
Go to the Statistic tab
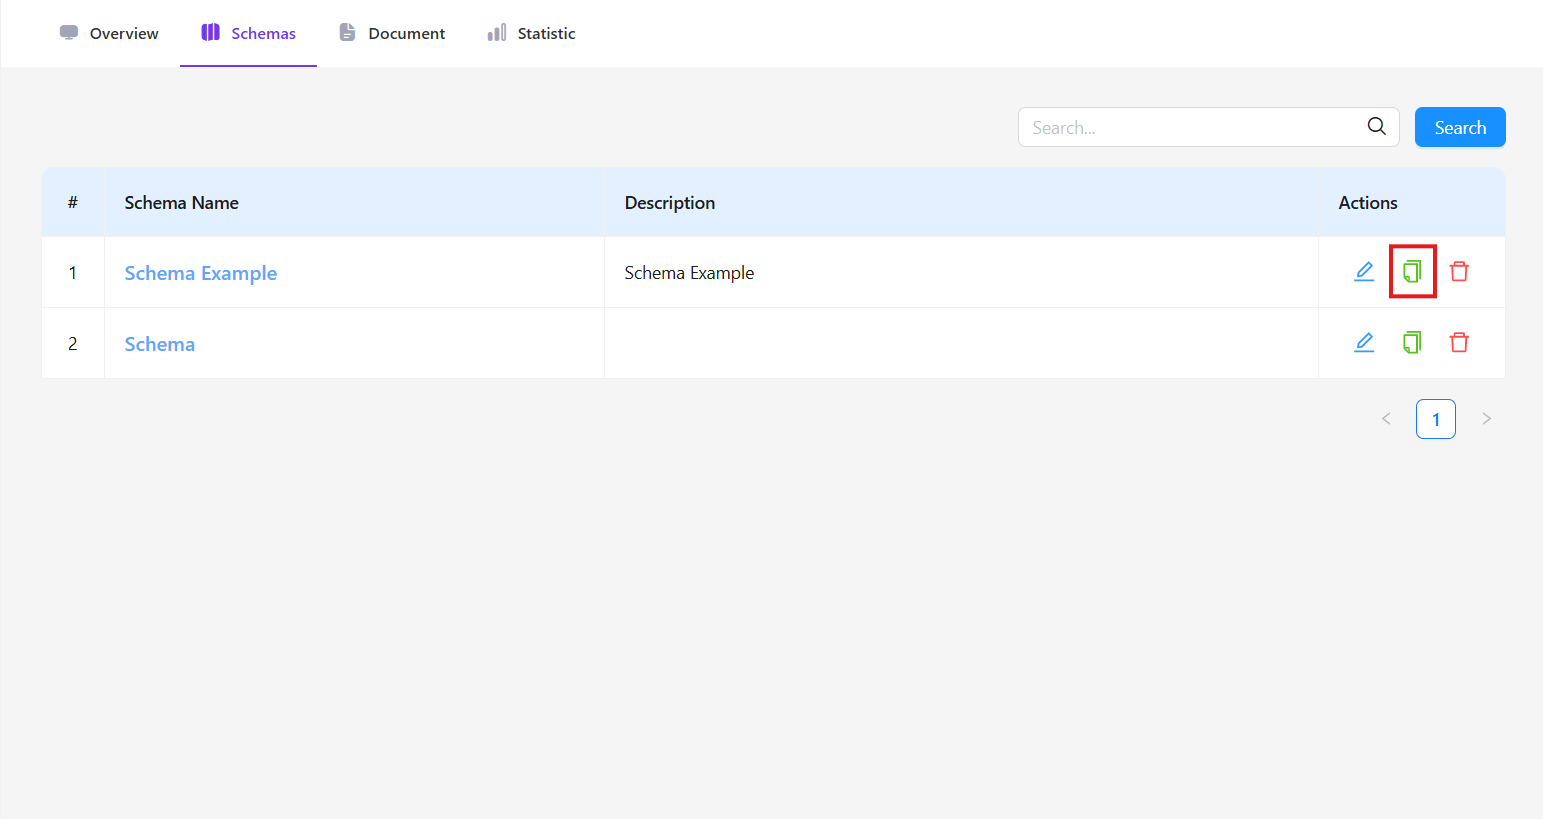(x=531, y=33)
